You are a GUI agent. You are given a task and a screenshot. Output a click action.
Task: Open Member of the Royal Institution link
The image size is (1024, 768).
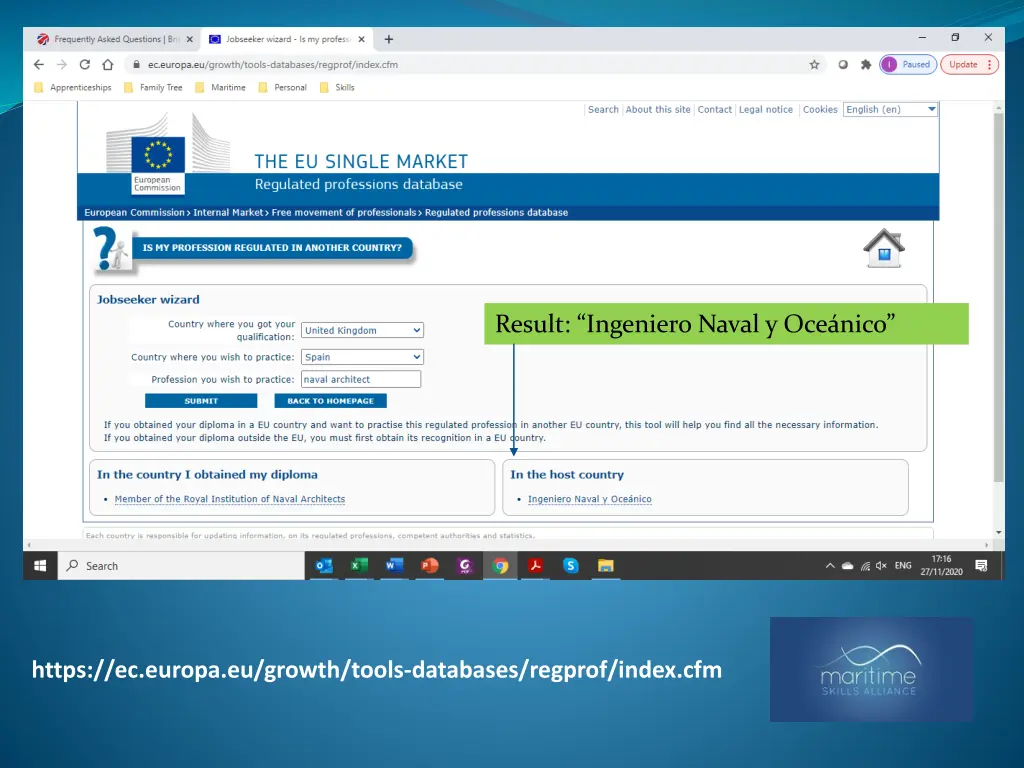230,499
